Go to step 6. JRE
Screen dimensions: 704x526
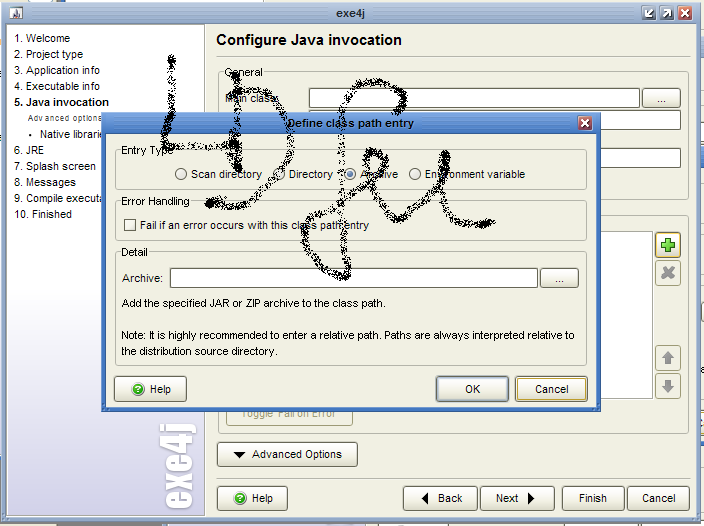pos(29,150)
